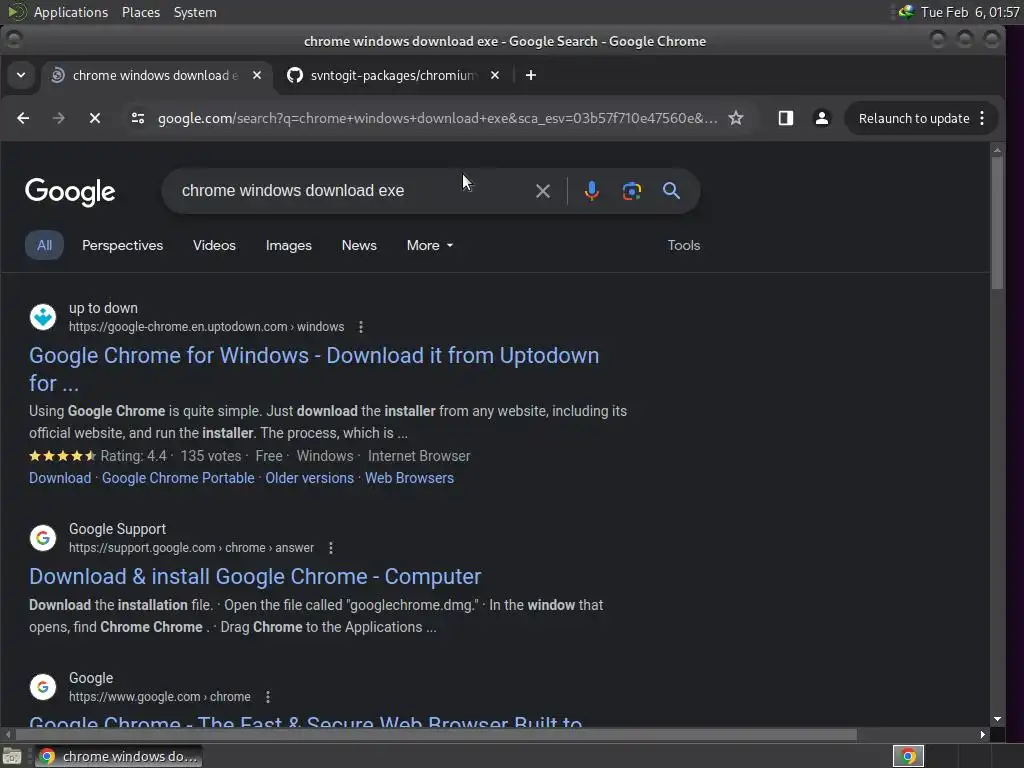Clear the Google search box text
Viewport: 1024px width, 768px height.
click(x=543, y=191)
